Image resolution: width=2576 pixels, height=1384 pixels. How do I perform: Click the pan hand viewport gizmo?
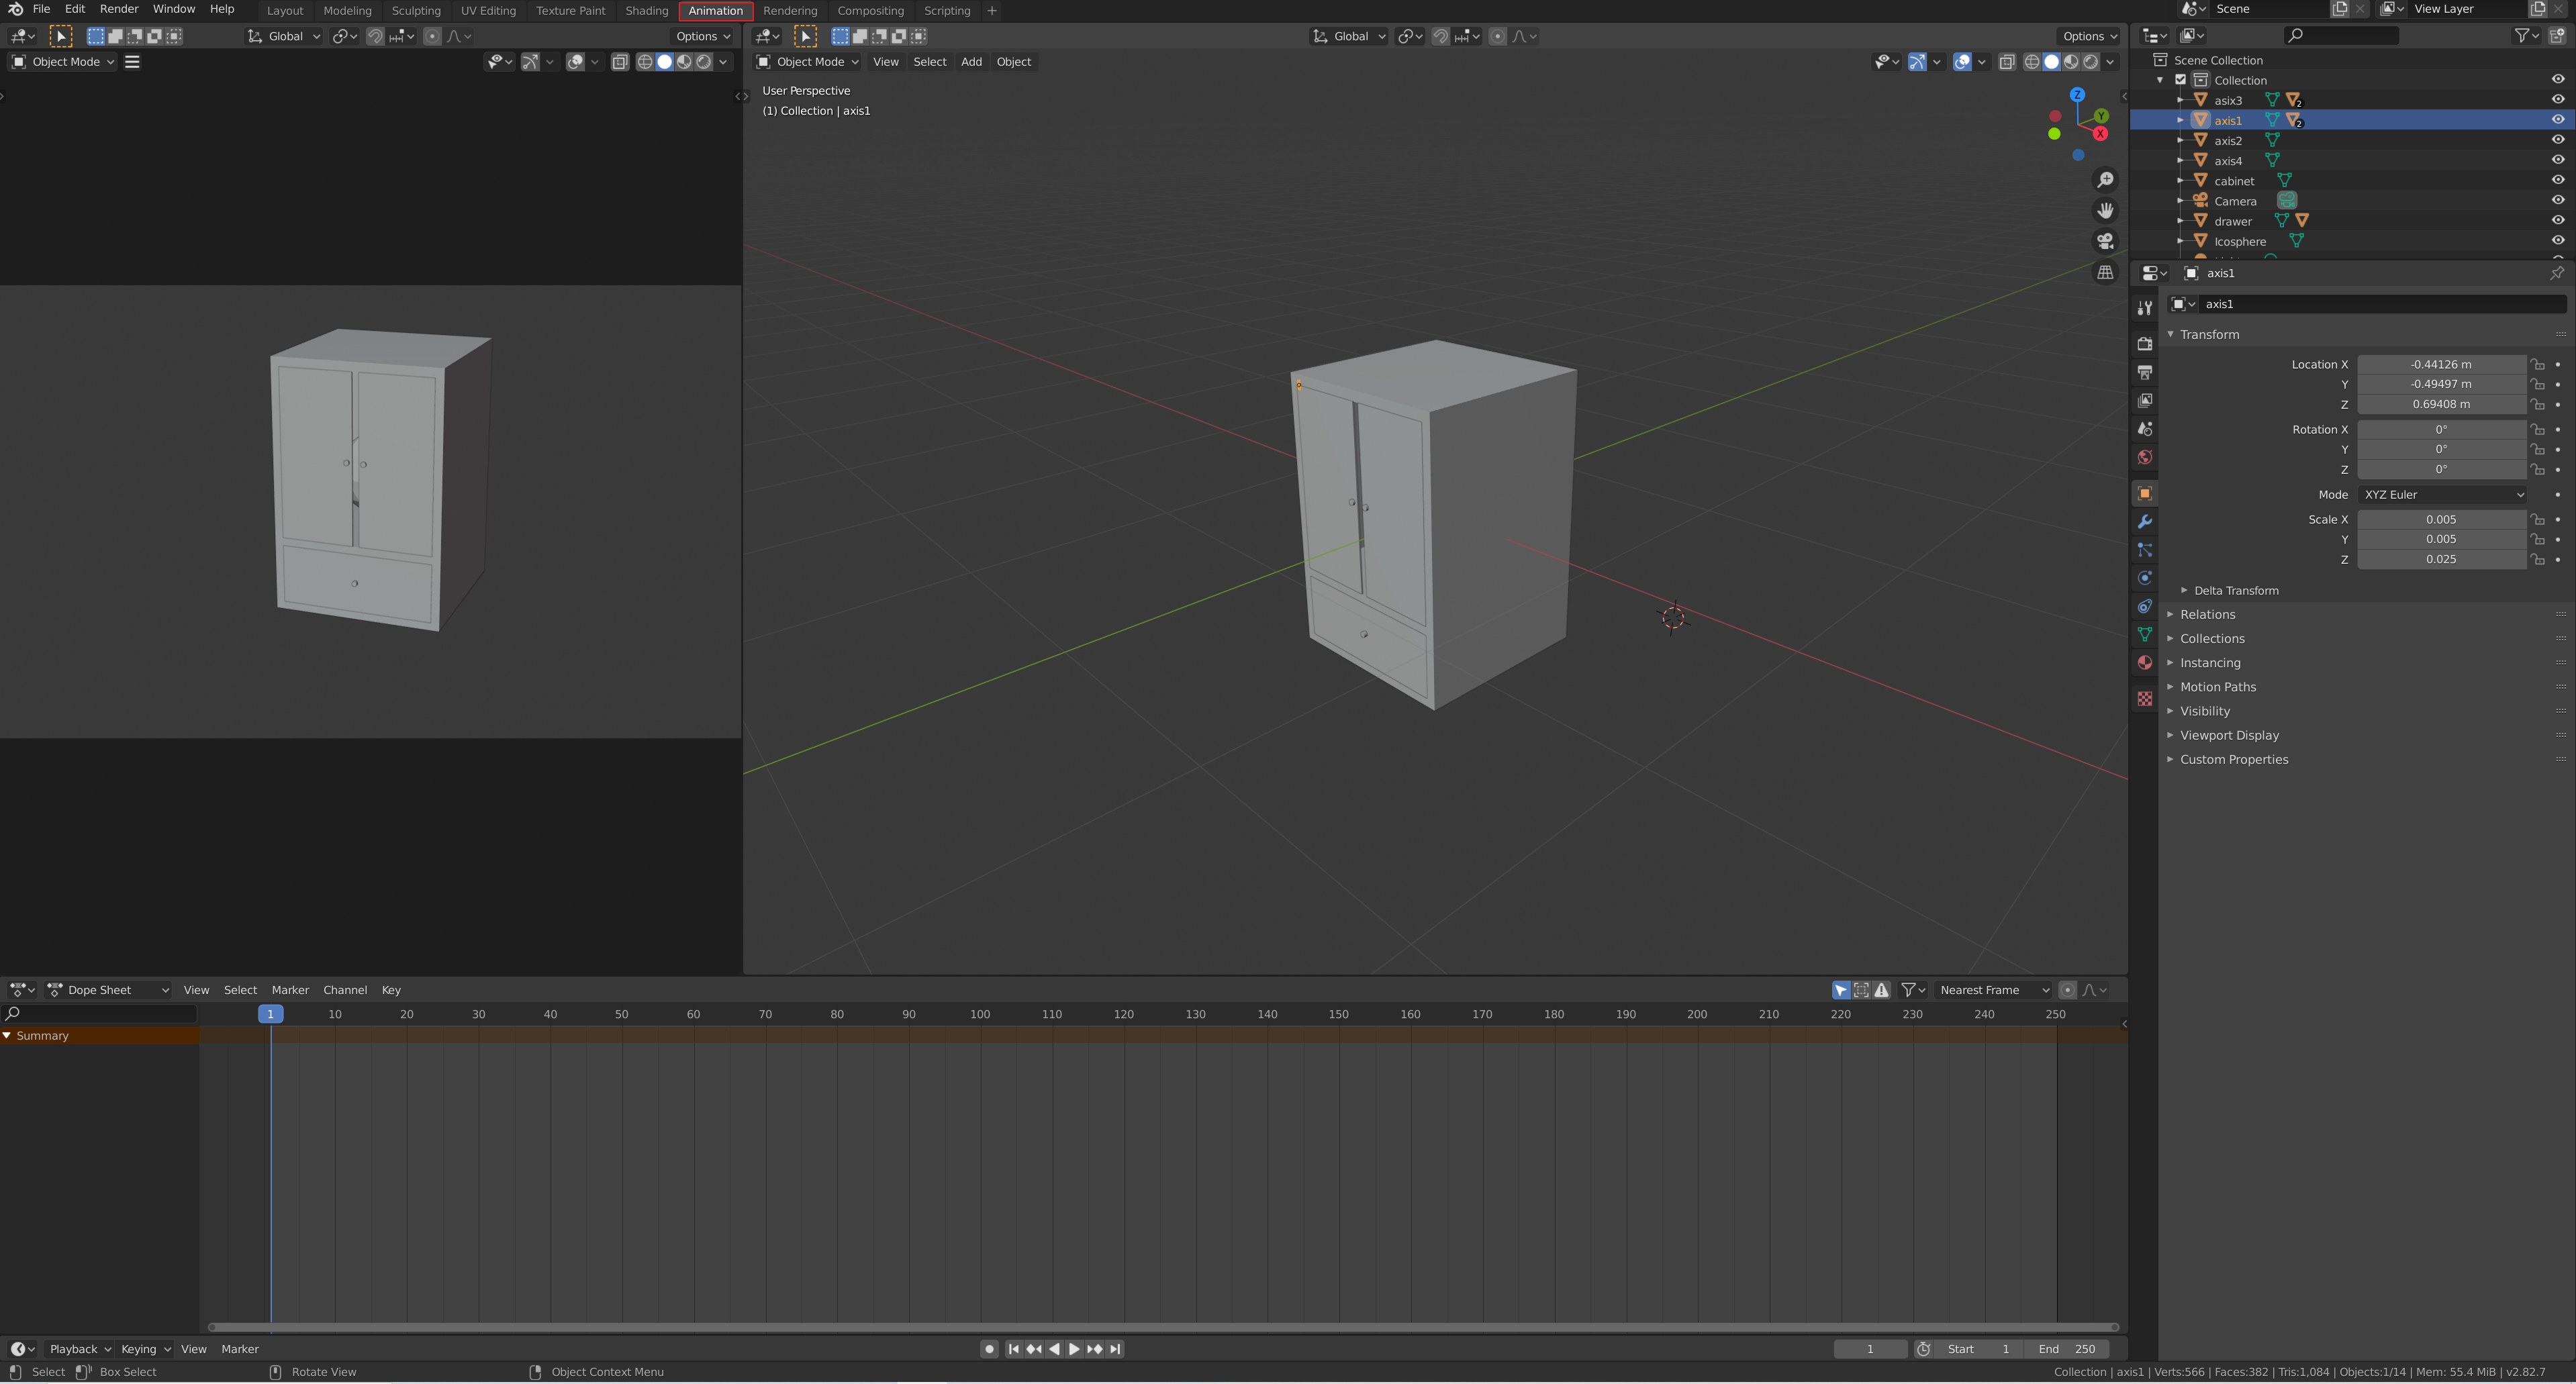tap(2105, 211)
